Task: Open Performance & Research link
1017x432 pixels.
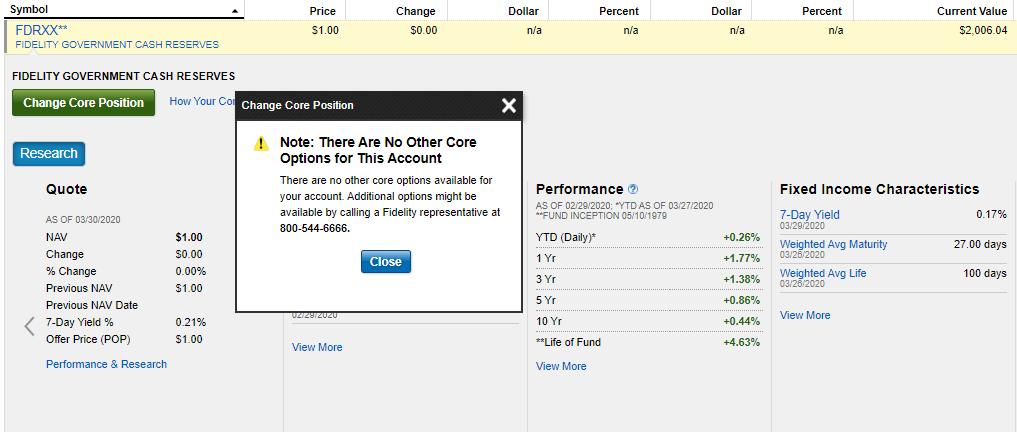Action: click(x=106, y=364)
